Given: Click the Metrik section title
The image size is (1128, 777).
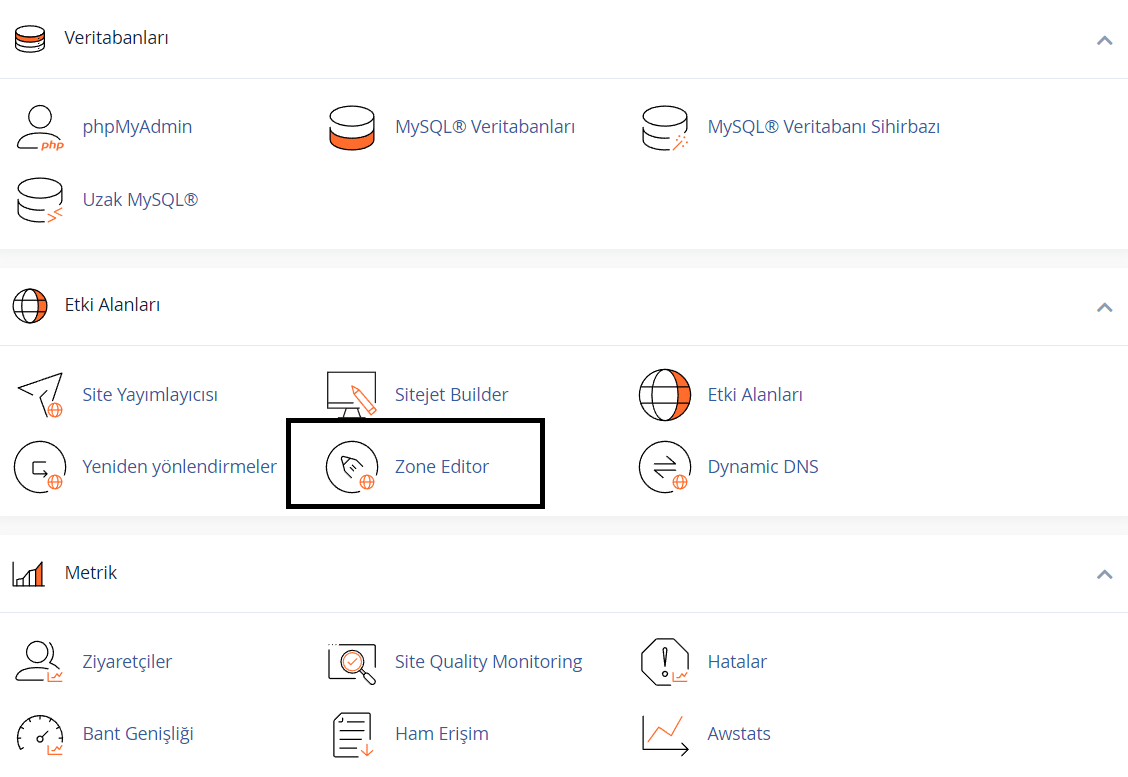Looking at the screenshot, I should [x=91, y=573].
